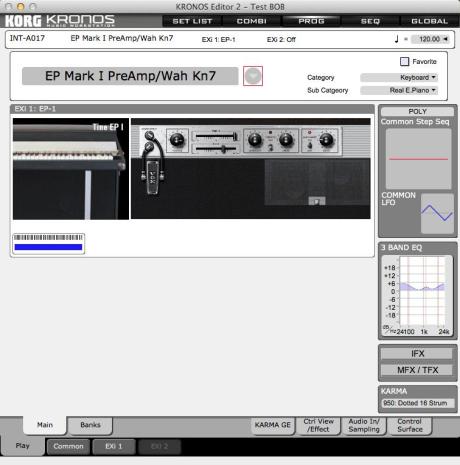Viewport: 460px width, 465px height.
Task: Switch to the Banks tab
Action: [90, 425]
